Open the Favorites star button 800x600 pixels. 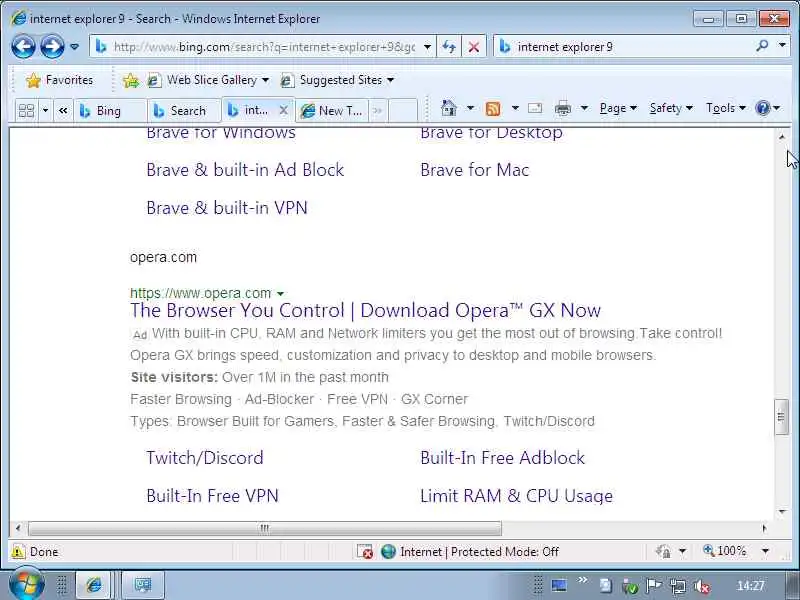[x=60, y=80]
